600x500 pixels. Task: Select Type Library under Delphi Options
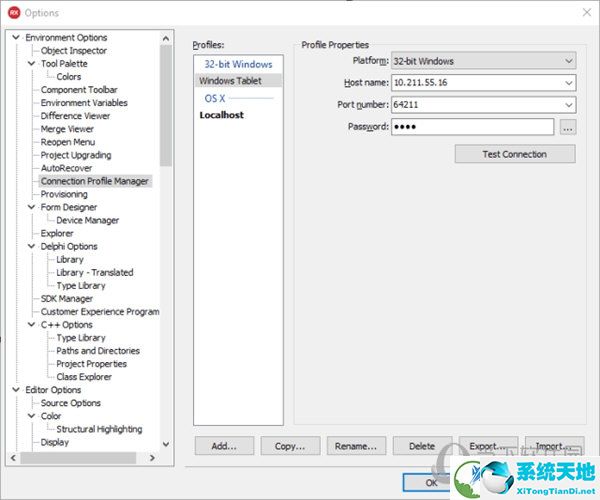coord(81,285)
